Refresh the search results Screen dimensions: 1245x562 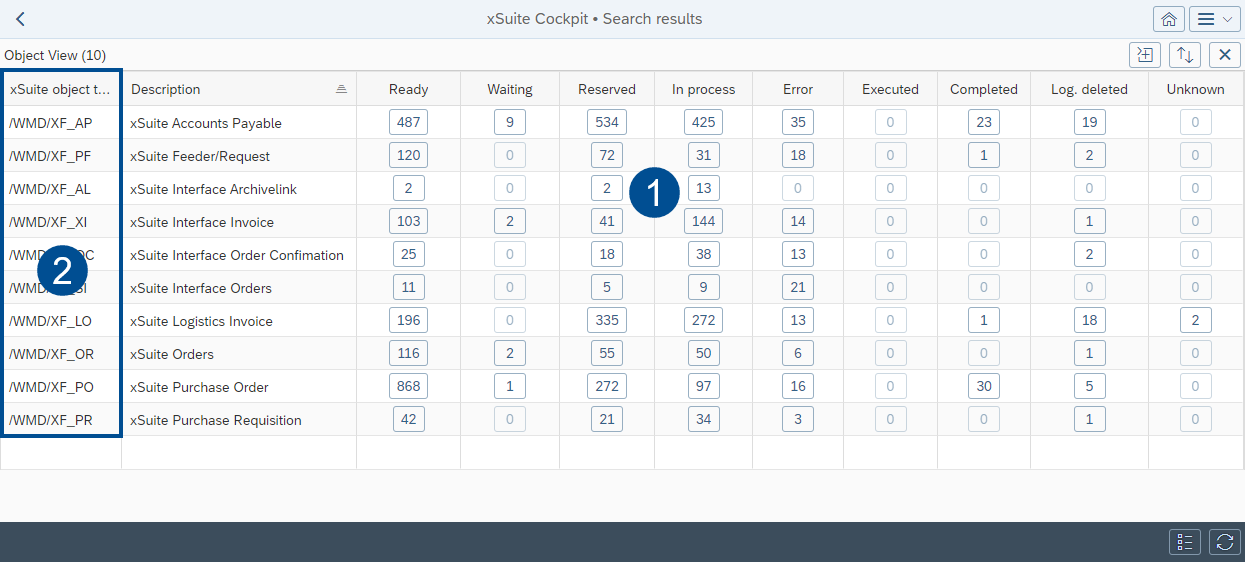tap(1224, 542)
